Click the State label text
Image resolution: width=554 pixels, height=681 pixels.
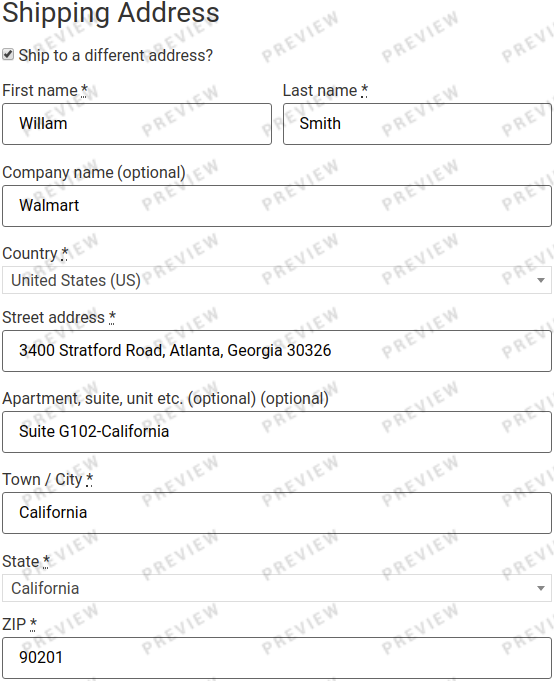coord(21,561)
